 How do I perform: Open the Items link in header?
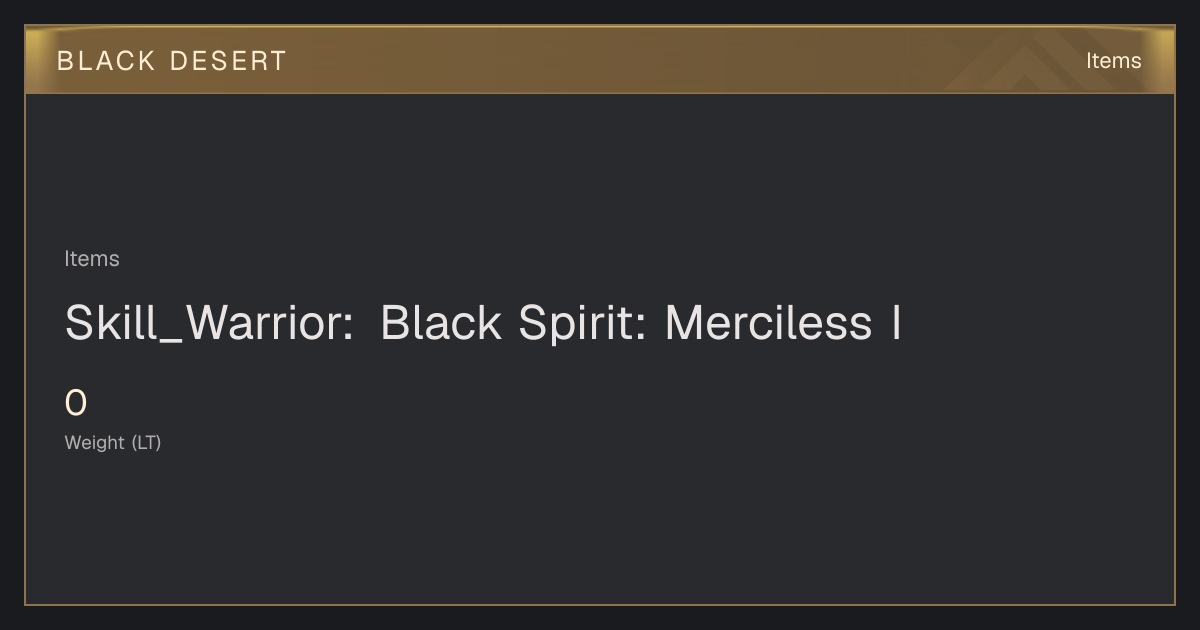pos(1113,61)
